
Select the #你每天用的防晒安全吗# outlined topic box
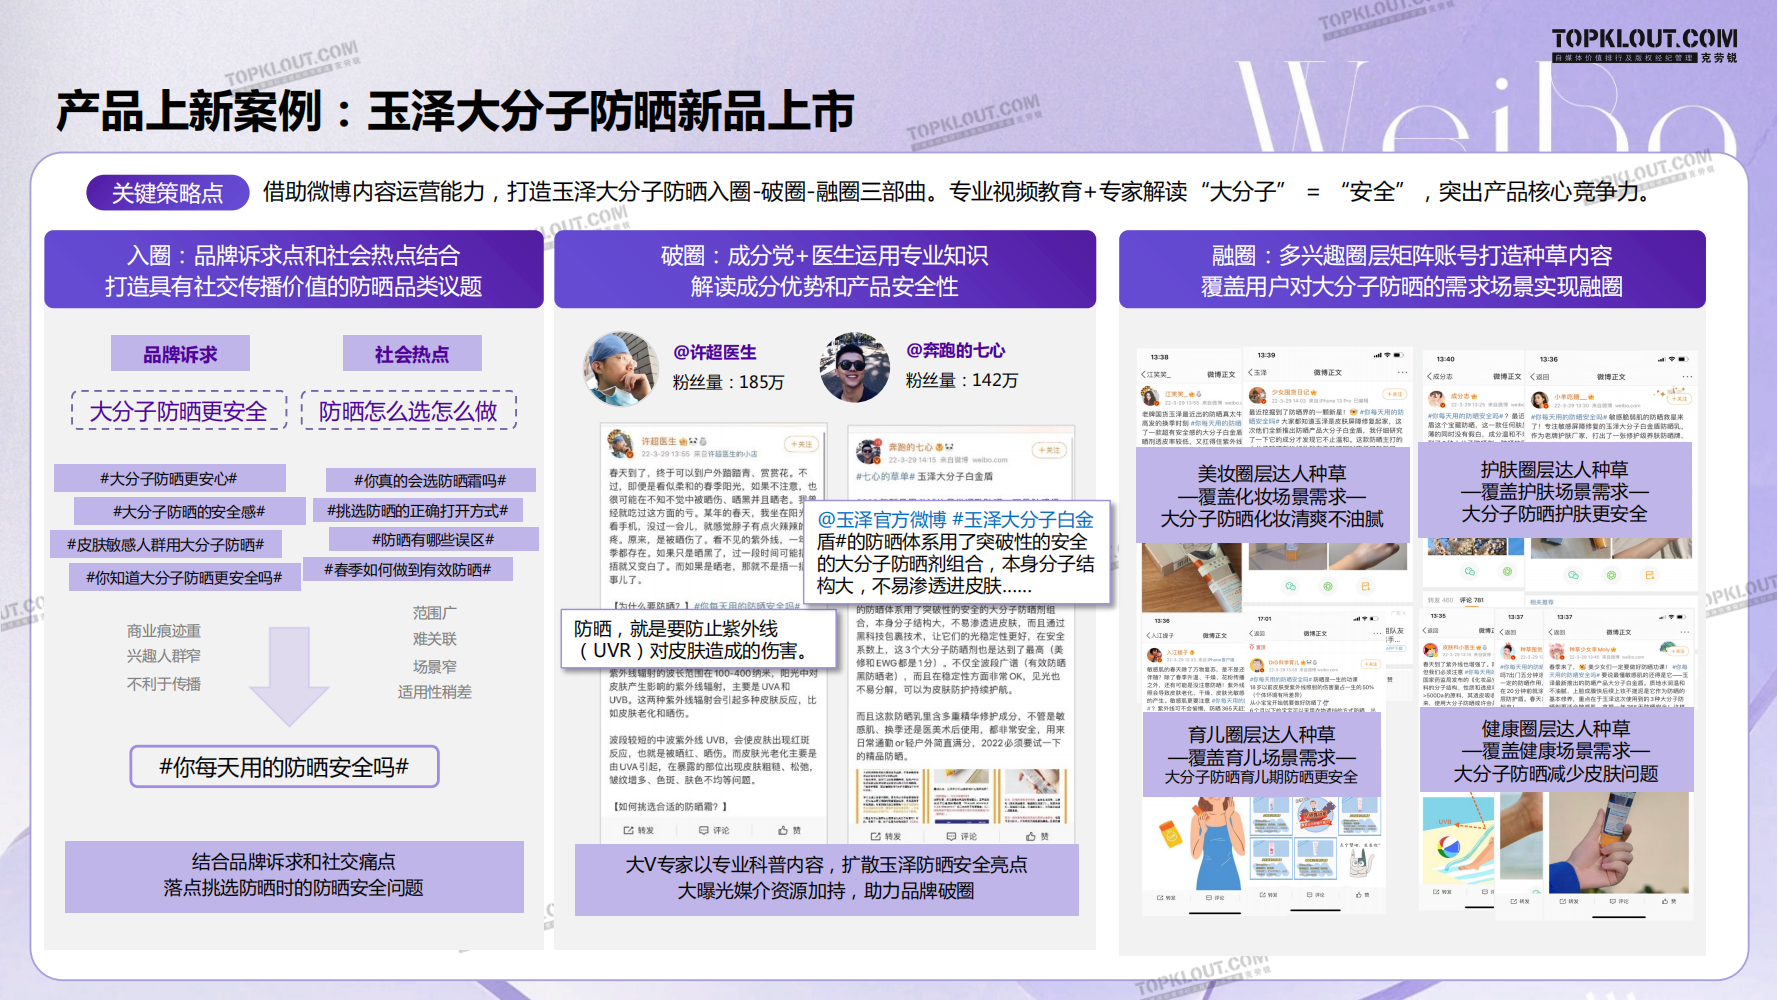[x=284, y=767]
